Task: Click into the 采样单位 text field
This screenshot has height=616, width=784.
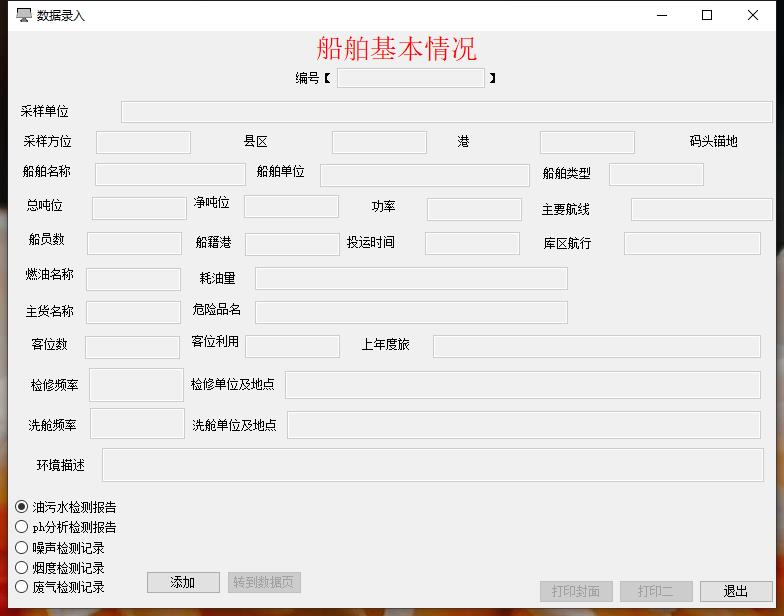Action: click(x=446, y=112)
